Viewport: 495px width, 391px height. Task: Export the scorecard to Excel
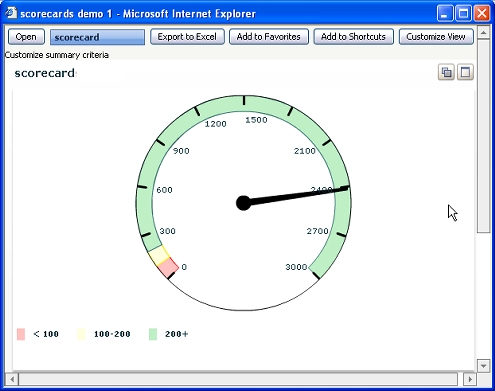187,37
